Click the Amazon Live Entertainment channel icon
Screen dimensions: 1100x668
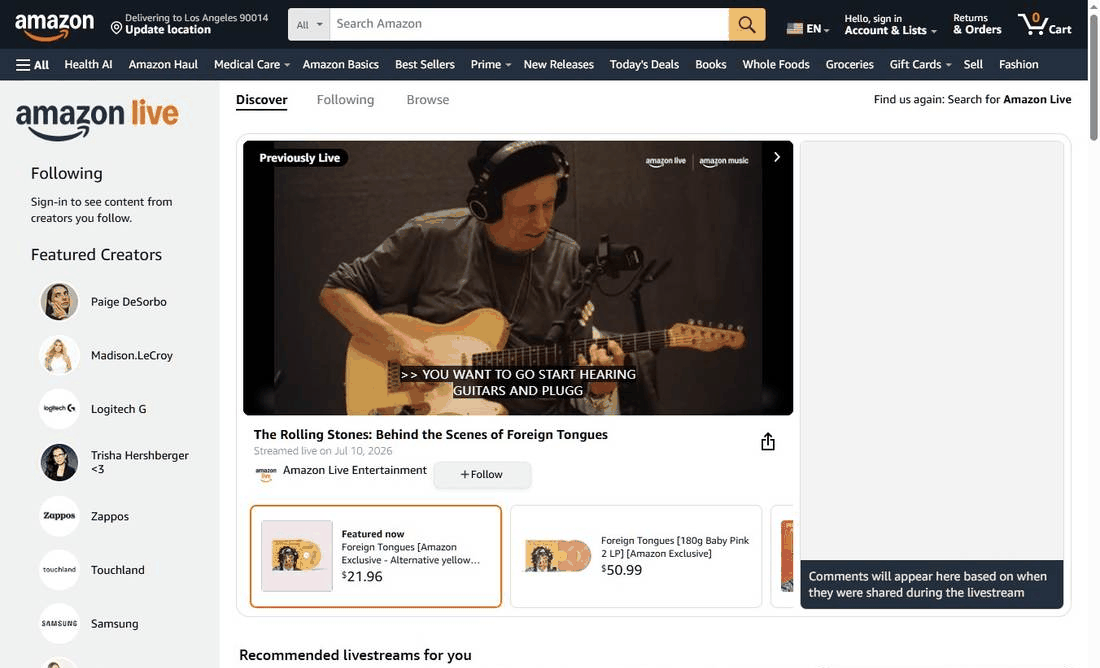[x=265, y=474]
